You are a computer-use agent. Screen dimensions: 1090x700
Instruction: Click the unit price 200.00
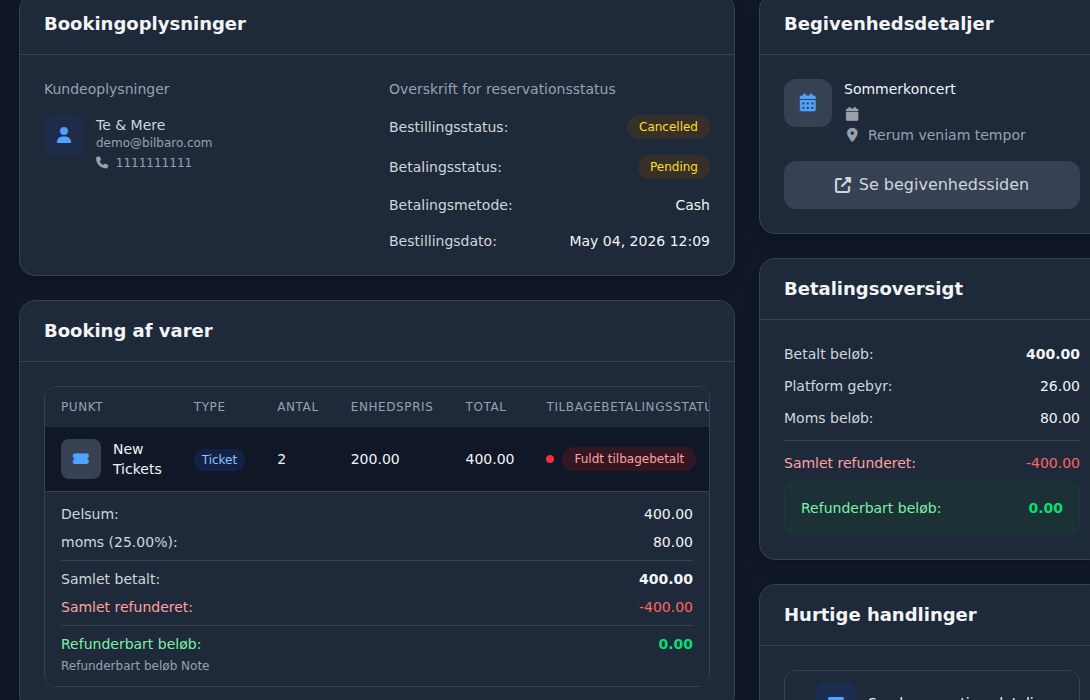point(375,459)
